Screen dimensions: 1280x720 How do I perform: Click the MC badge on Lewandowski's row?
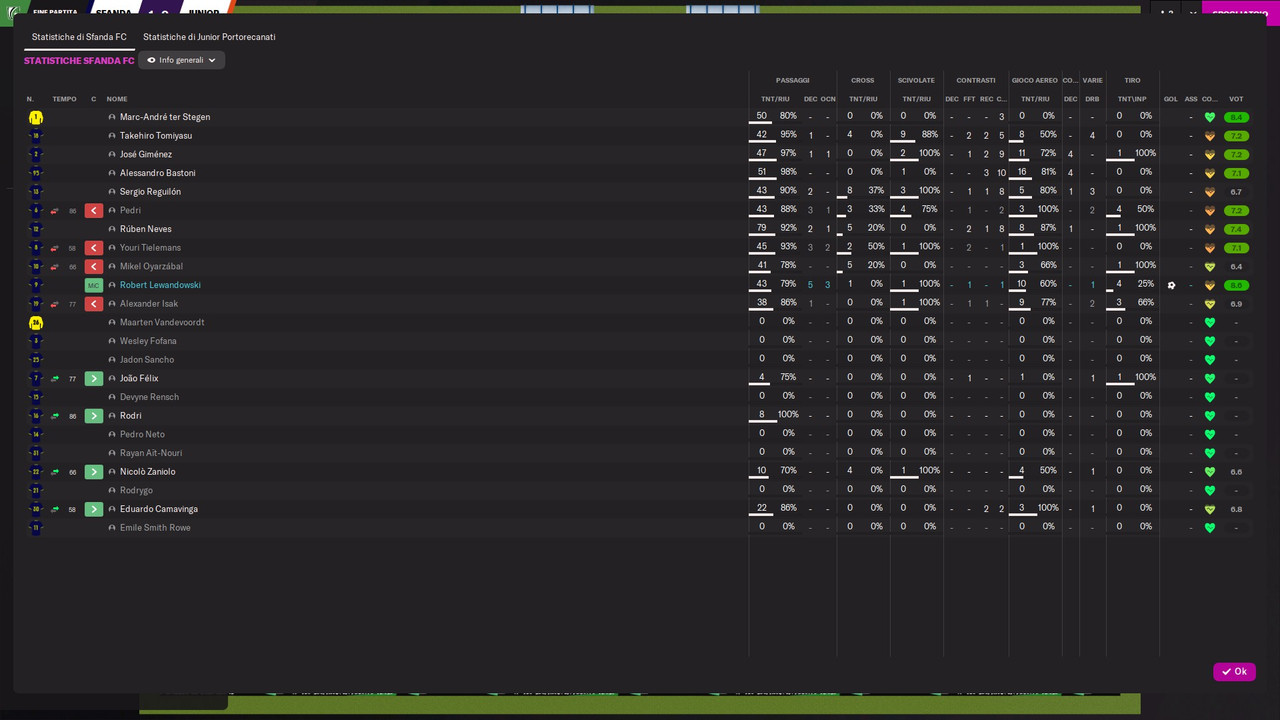[x=94, y=286]
